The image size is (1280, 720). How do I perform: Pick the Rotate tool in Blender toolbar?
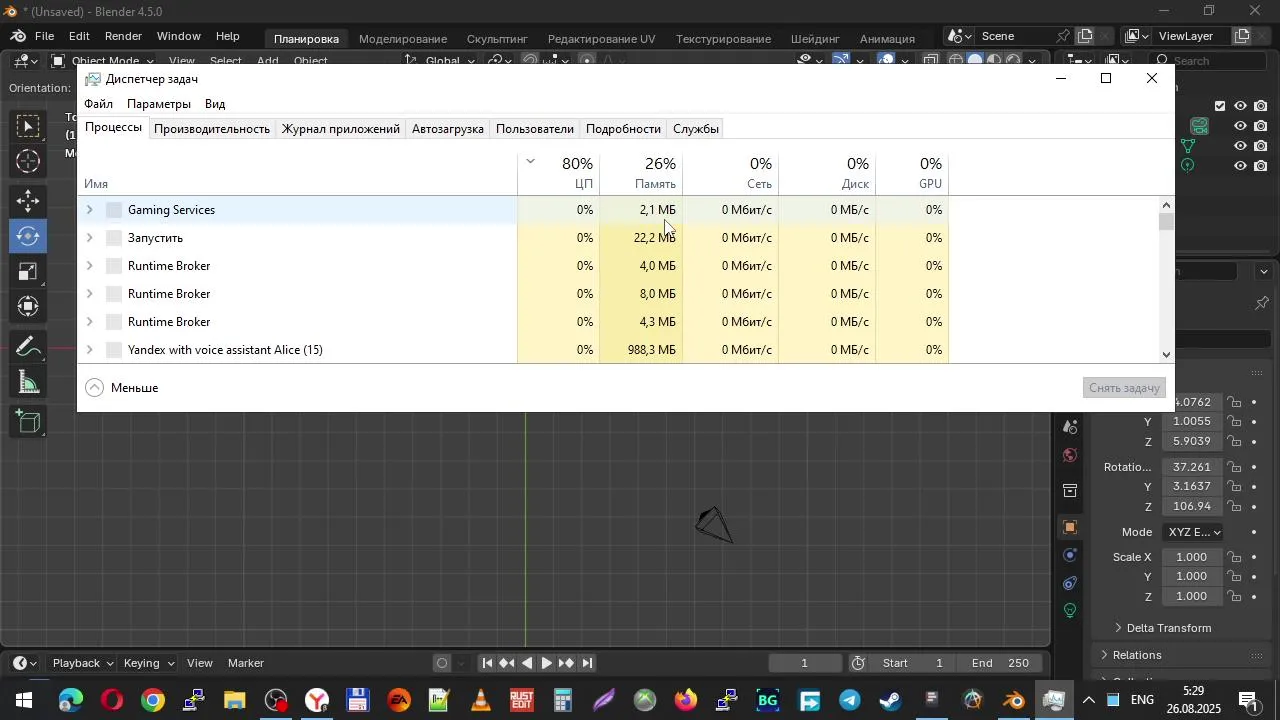point(29,236)
